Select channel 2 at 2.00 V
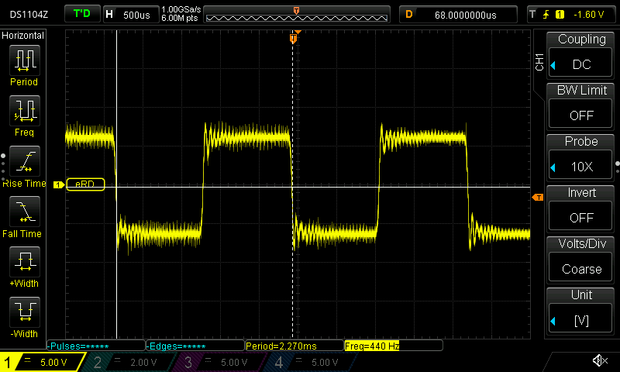 (130, 362)
